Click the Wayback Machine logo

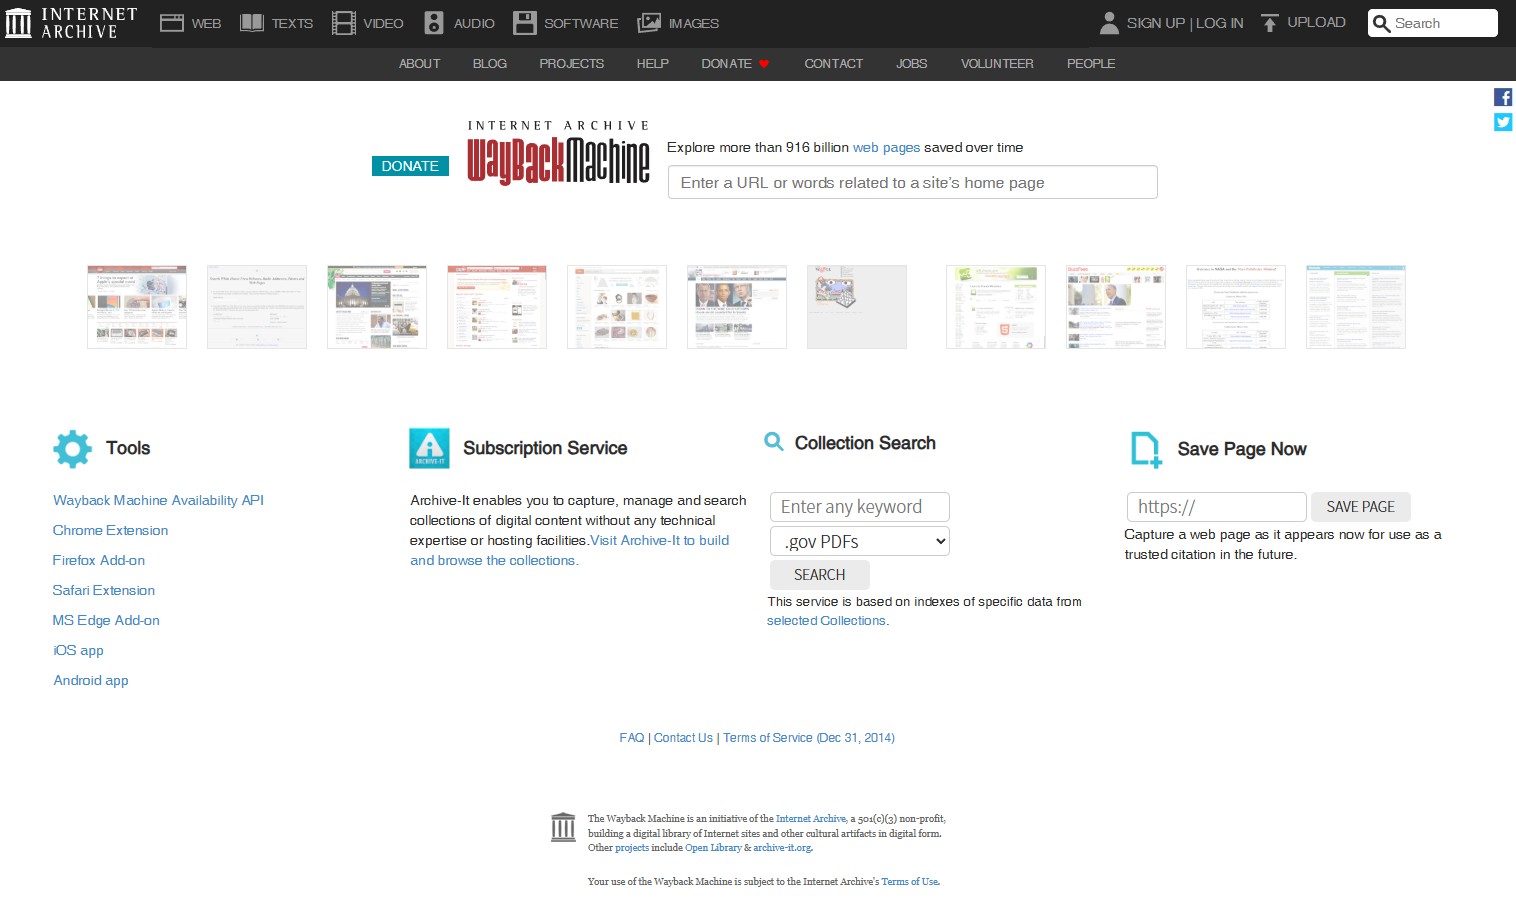click(x=558, y=153)
